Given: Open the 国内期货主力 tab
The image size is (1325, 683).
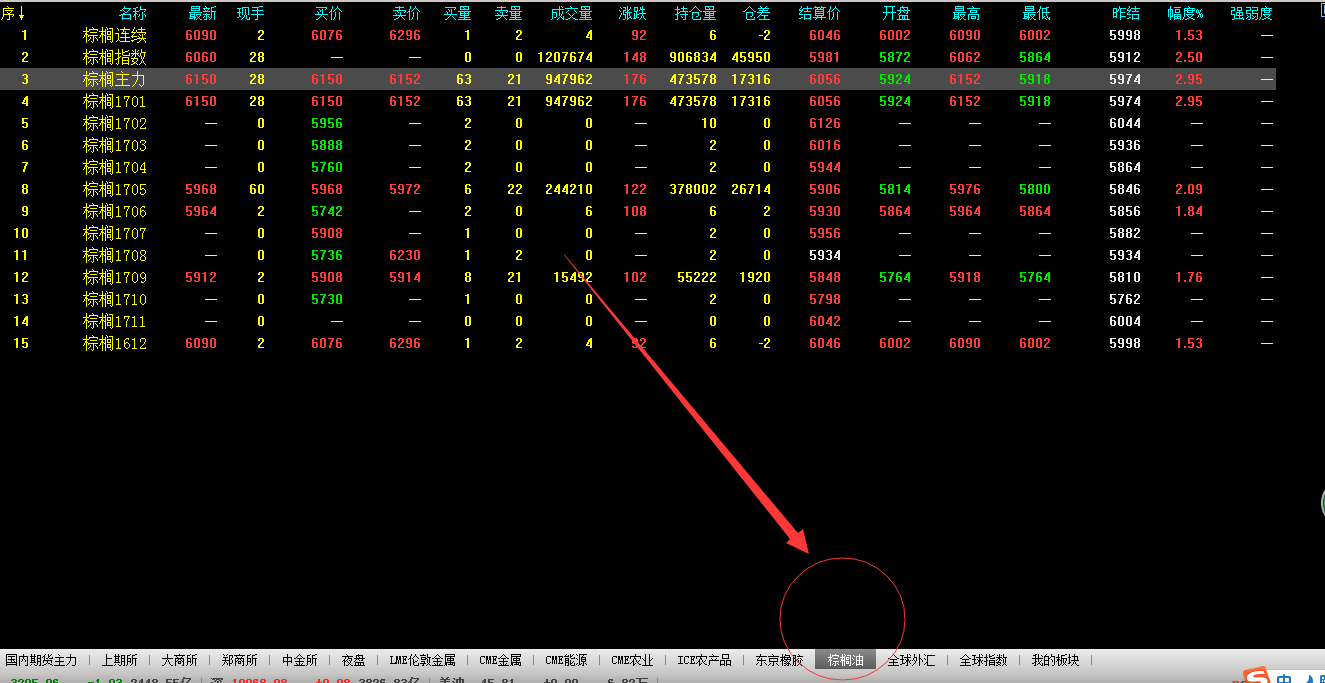Looking at the screenshot, I should pyautogui.click(x=41, y=660).
